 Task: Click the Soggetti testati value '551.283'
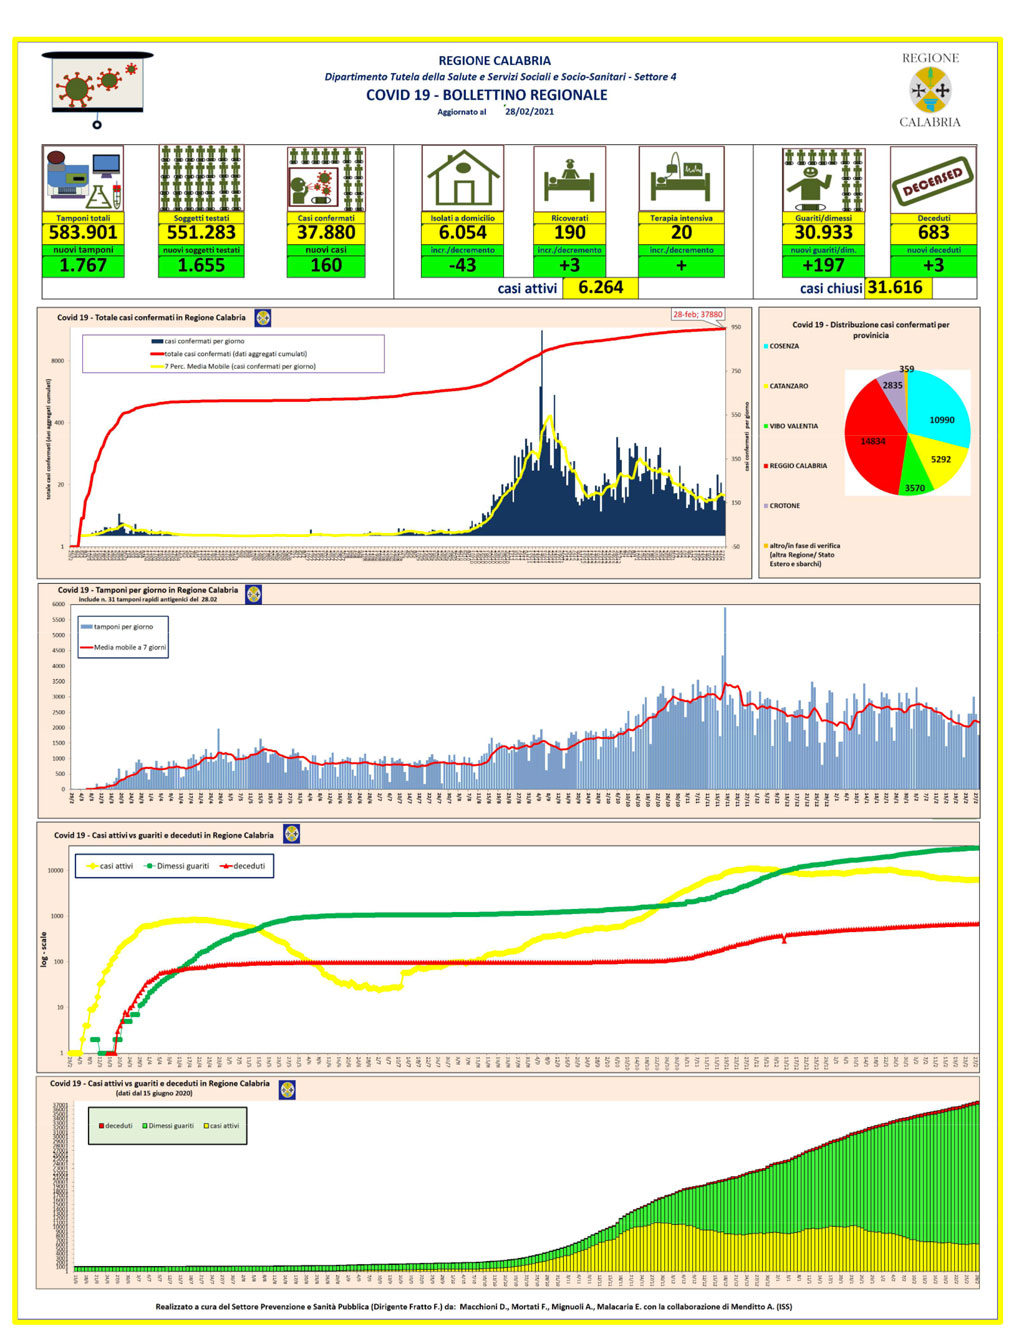coord(201,233)
